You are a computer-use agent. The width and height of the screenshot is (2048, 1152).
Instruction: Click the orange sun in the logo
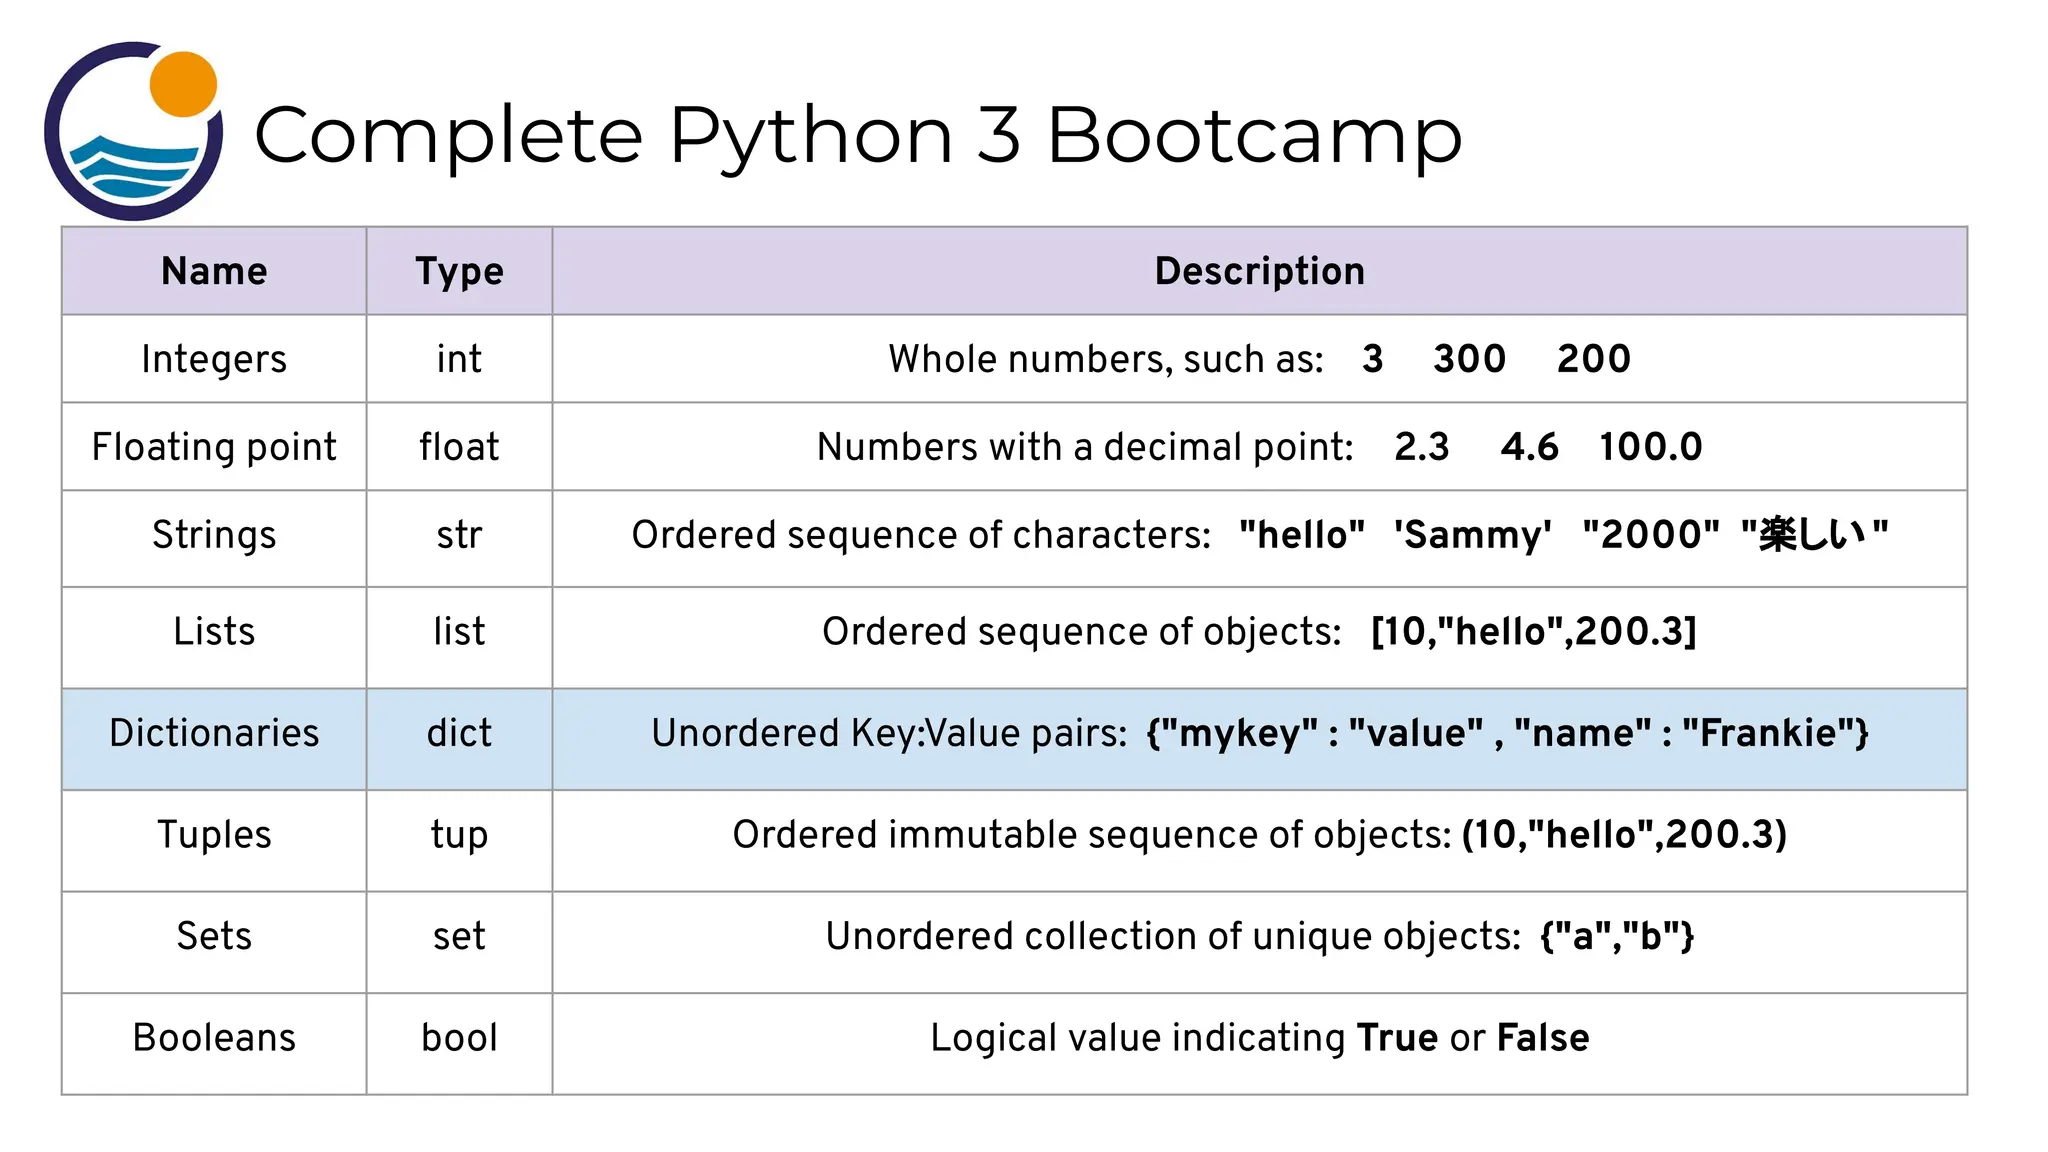coord(183,84)
